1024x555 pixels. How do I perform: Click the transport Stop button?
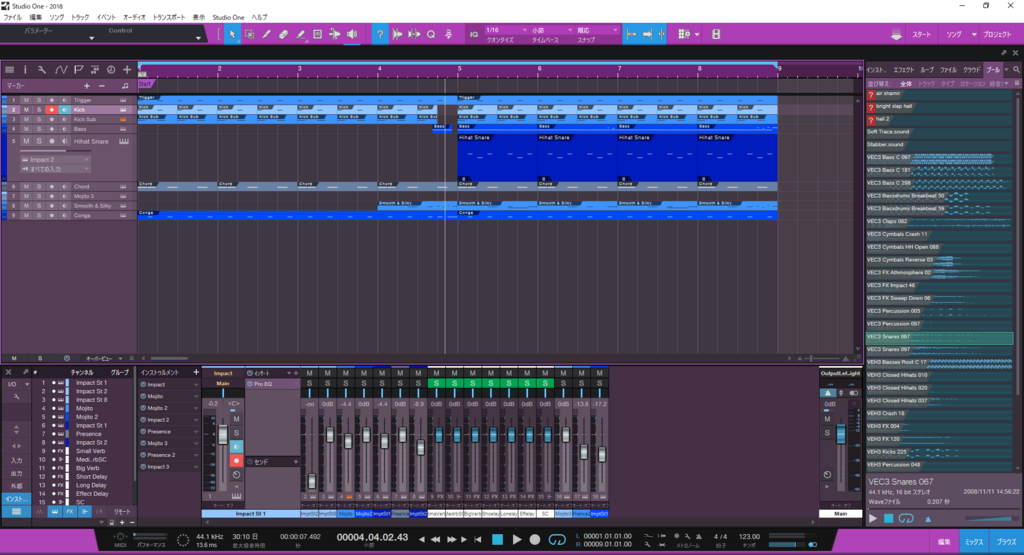point(498,539)
